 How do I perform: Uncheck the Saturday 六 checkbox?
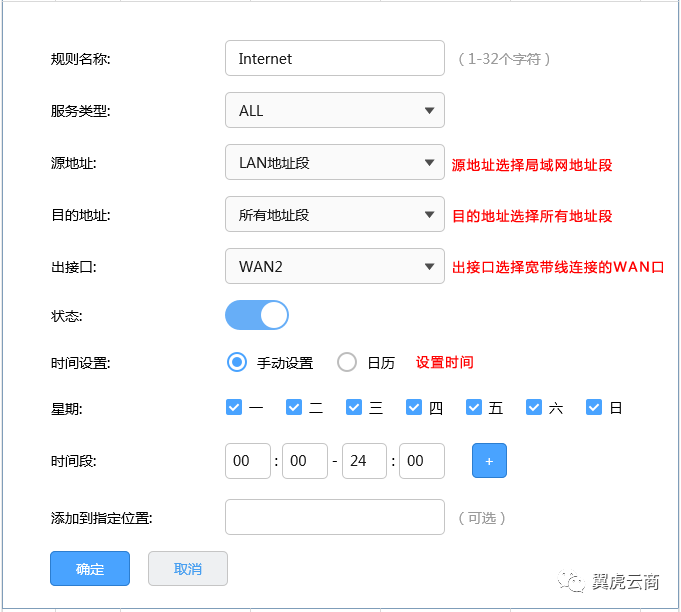point(534,407)
